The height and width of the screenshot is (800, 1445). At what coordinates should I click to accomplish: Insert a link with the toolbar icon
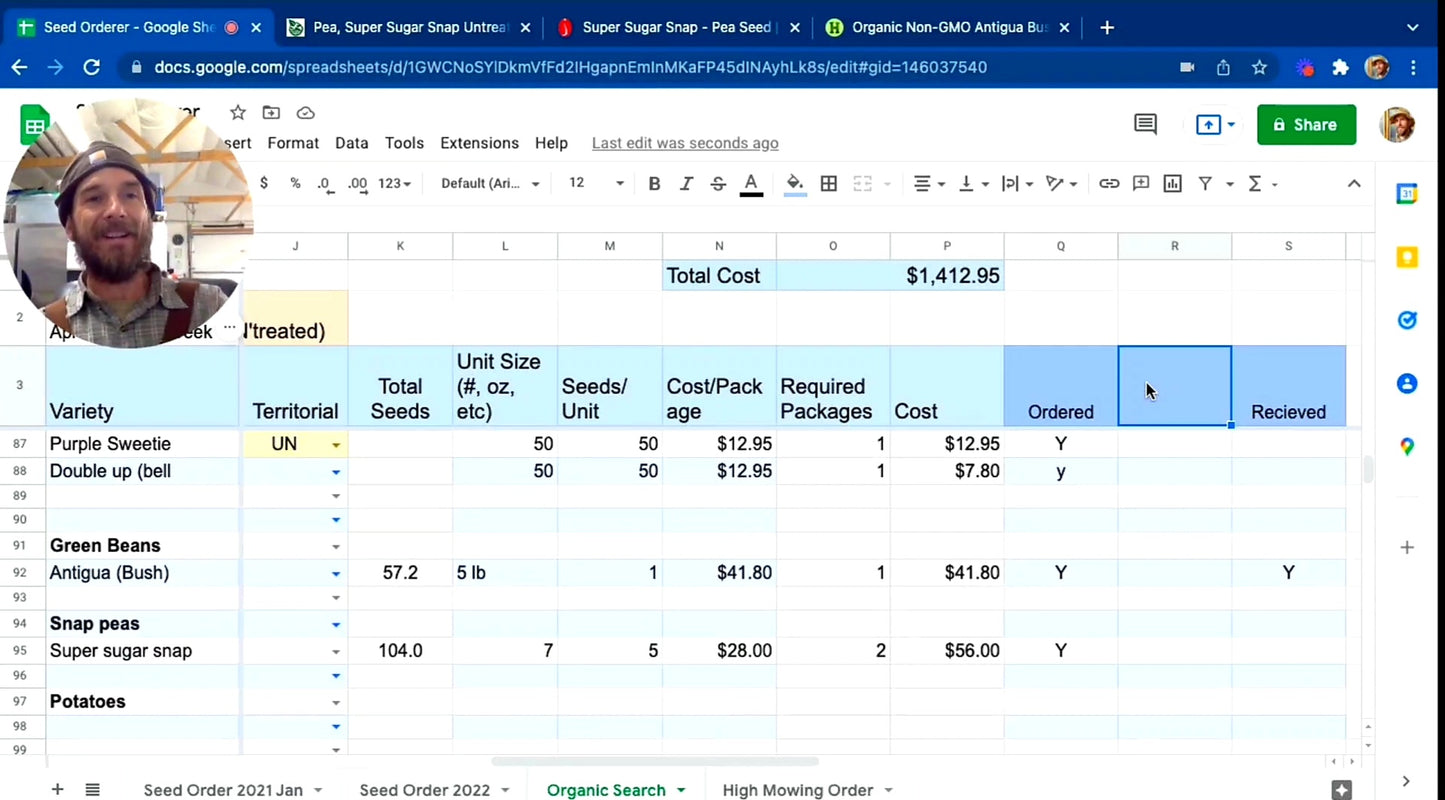(x=1109, y=183)
